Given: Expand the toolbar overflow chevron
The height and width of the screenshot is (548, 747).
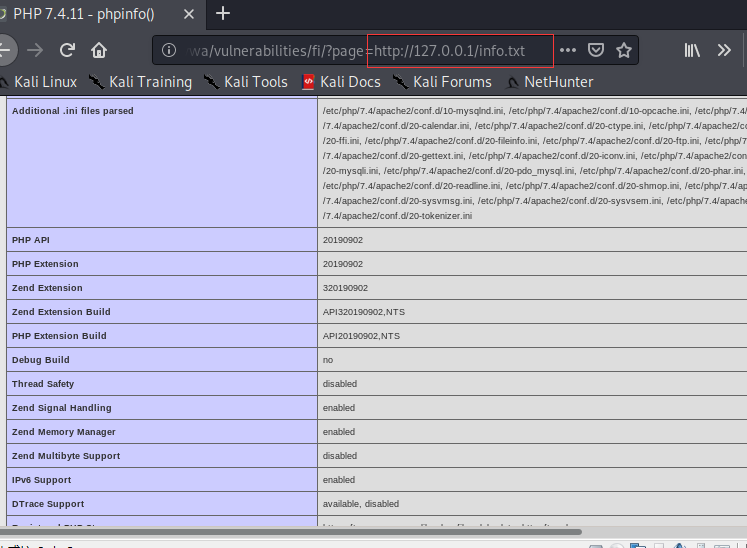Looking at the screenshot, I should coord(724,50).
